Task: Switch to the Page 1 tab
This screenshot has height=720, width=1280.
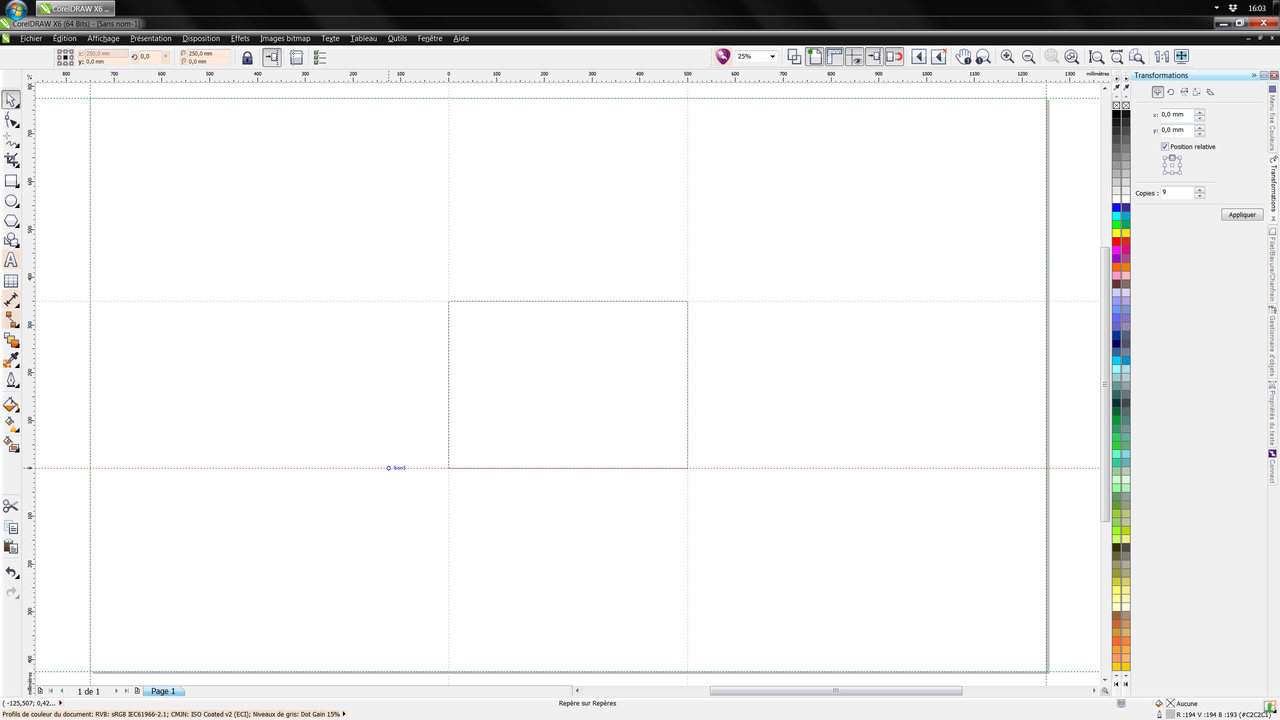Action: pos(163,691)
